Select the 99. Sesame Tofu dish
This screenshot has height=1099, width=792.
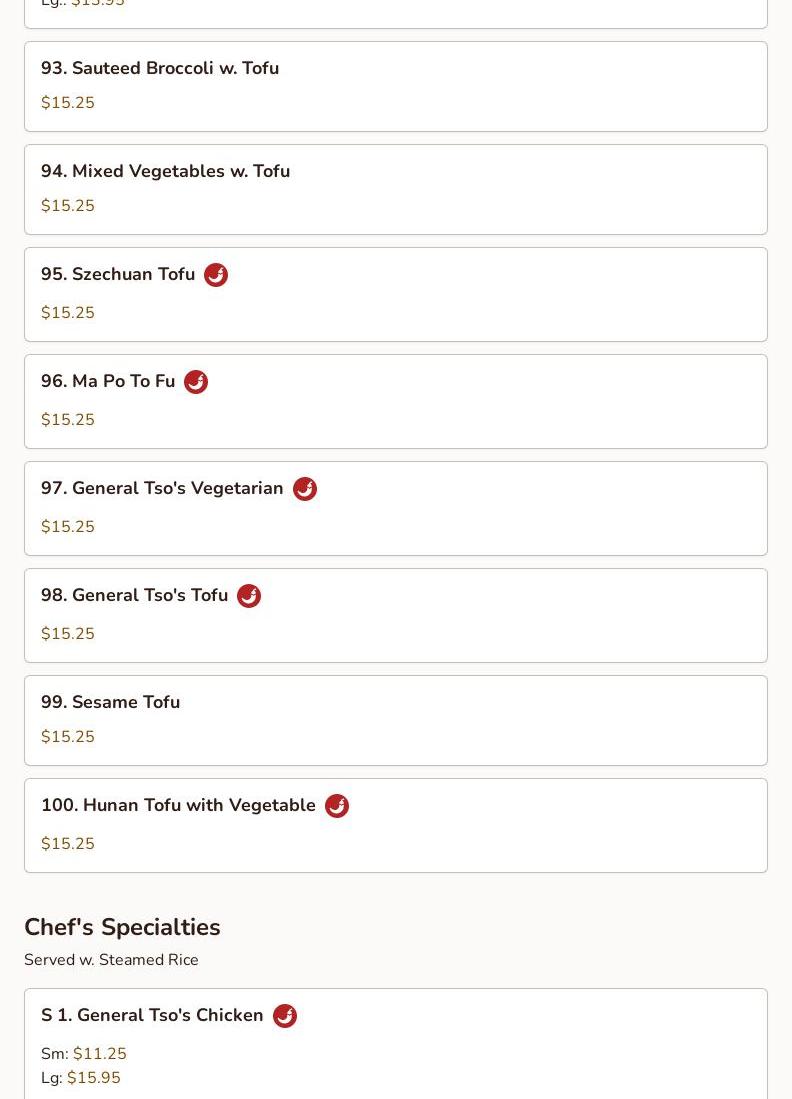[110, 702]
